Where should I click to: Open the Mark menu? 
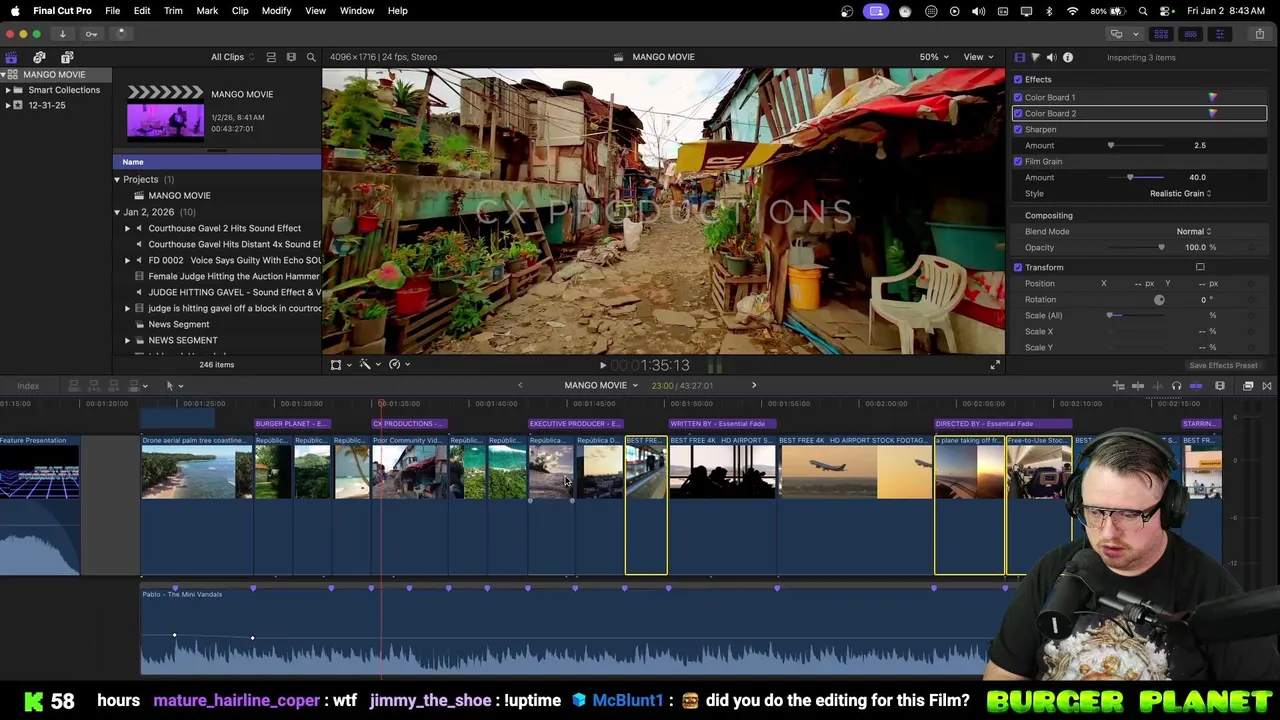pyautogui.click(x=207, y=11)
